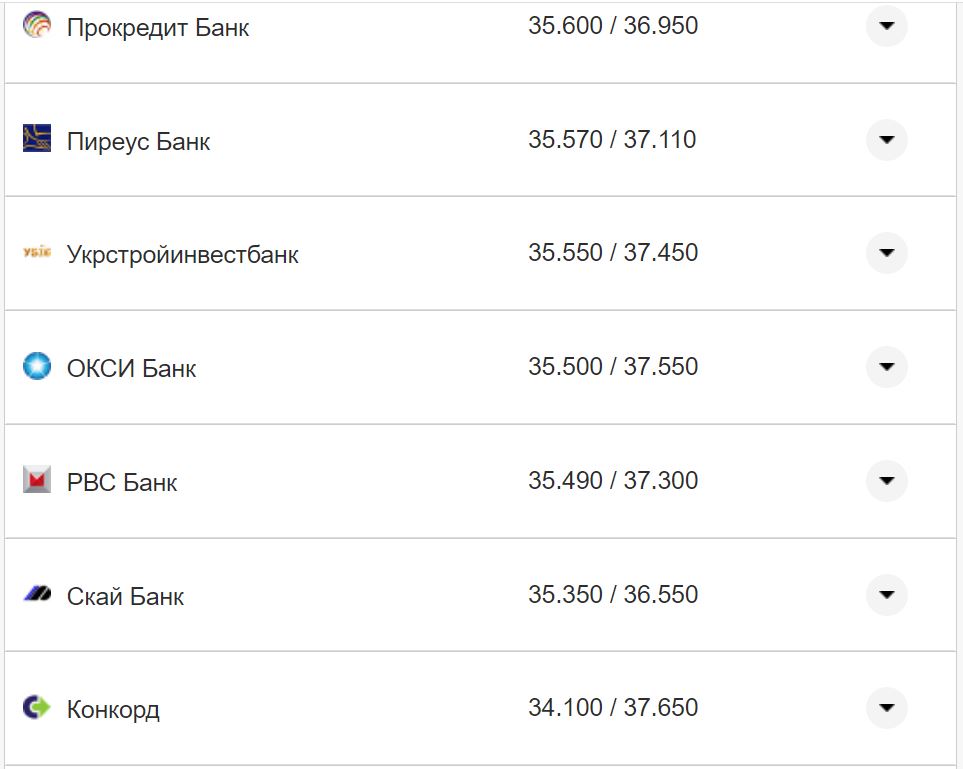Open the ОКСИ Банк dropdown arrow
This screenshot has width=963, height=769.
coord(886,367)
